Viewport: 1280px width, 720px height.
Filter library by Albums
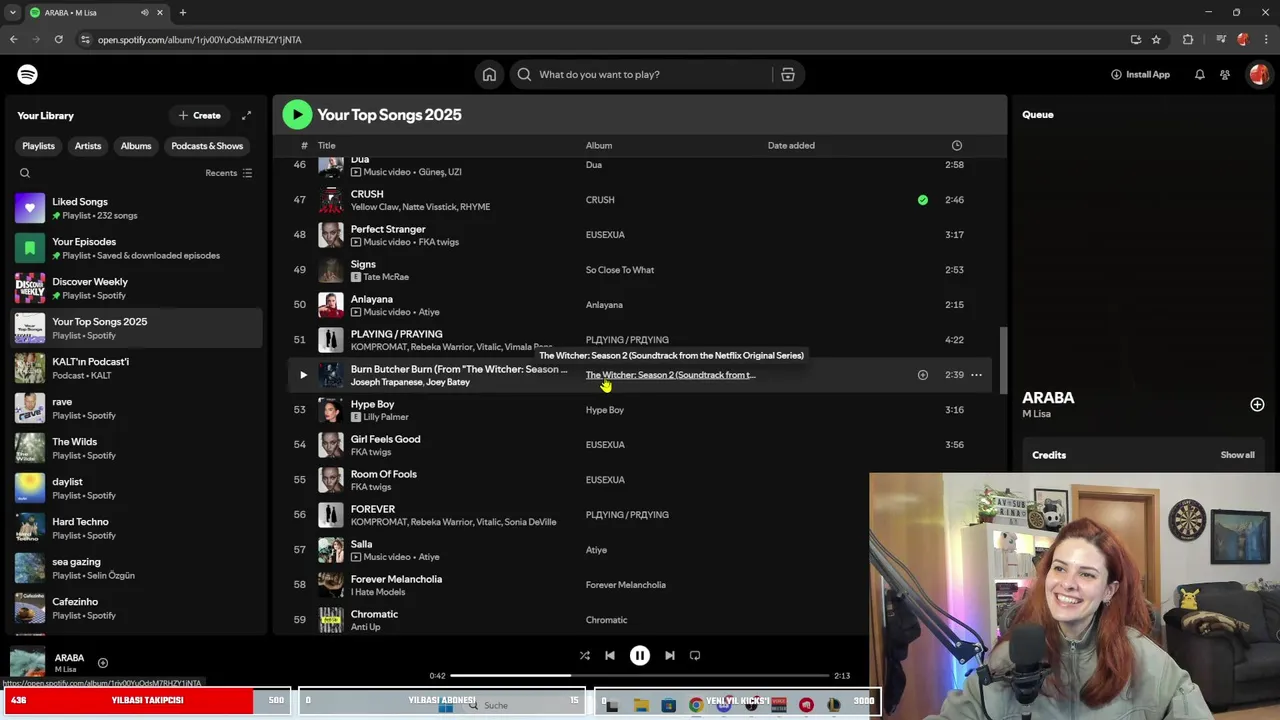(136, 146)
